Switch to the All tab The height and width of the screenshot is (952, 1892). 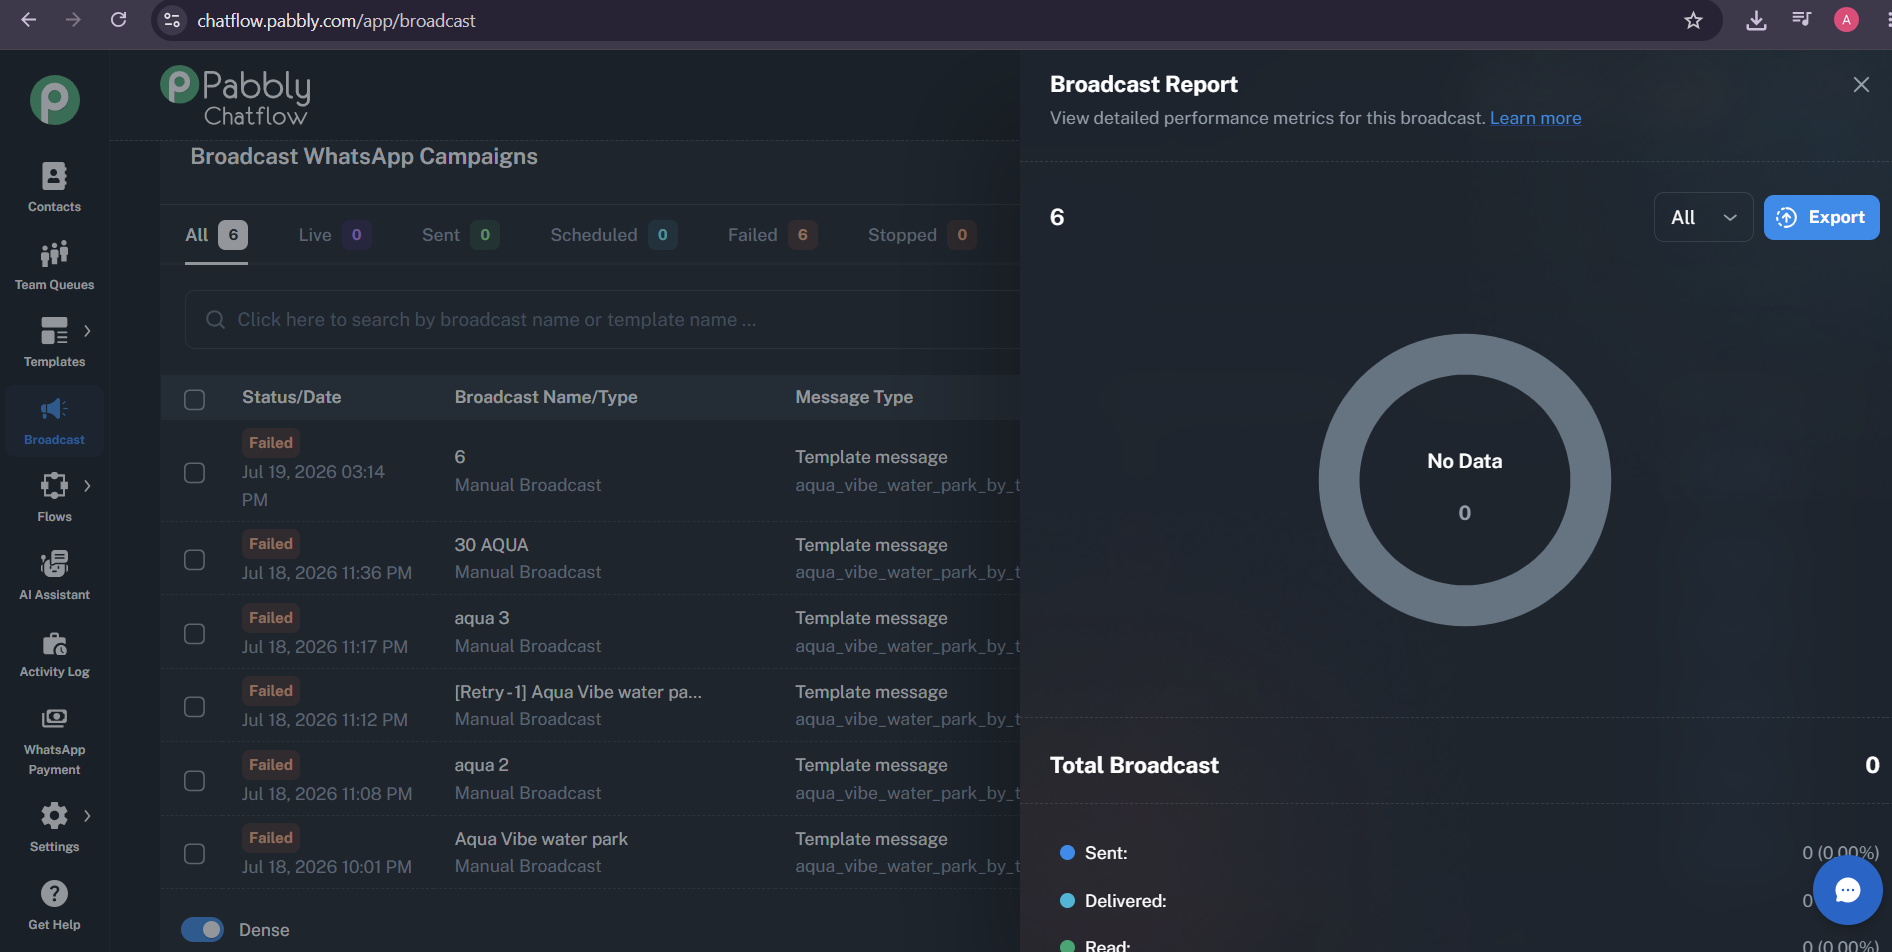[216, 235]
